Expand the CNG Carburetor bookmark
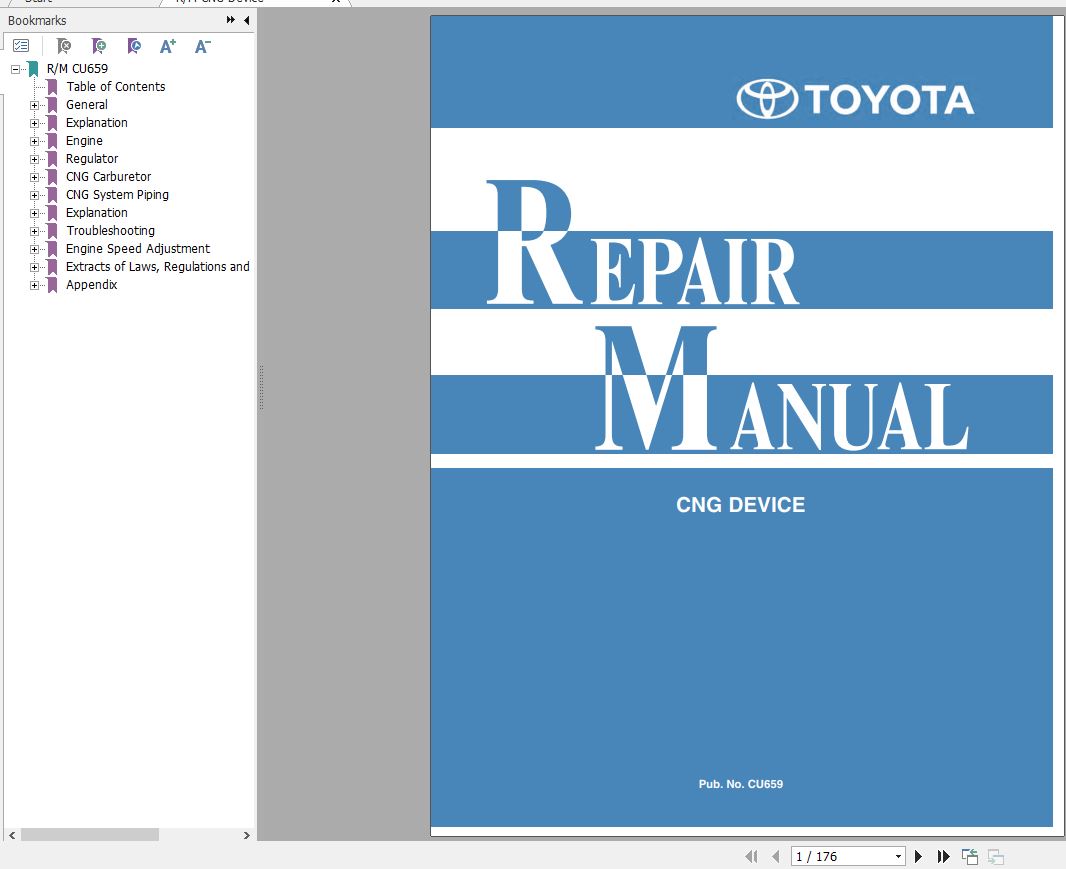Screen dimensions: 1066x869 pyautogui.click(x=34, y=177)
